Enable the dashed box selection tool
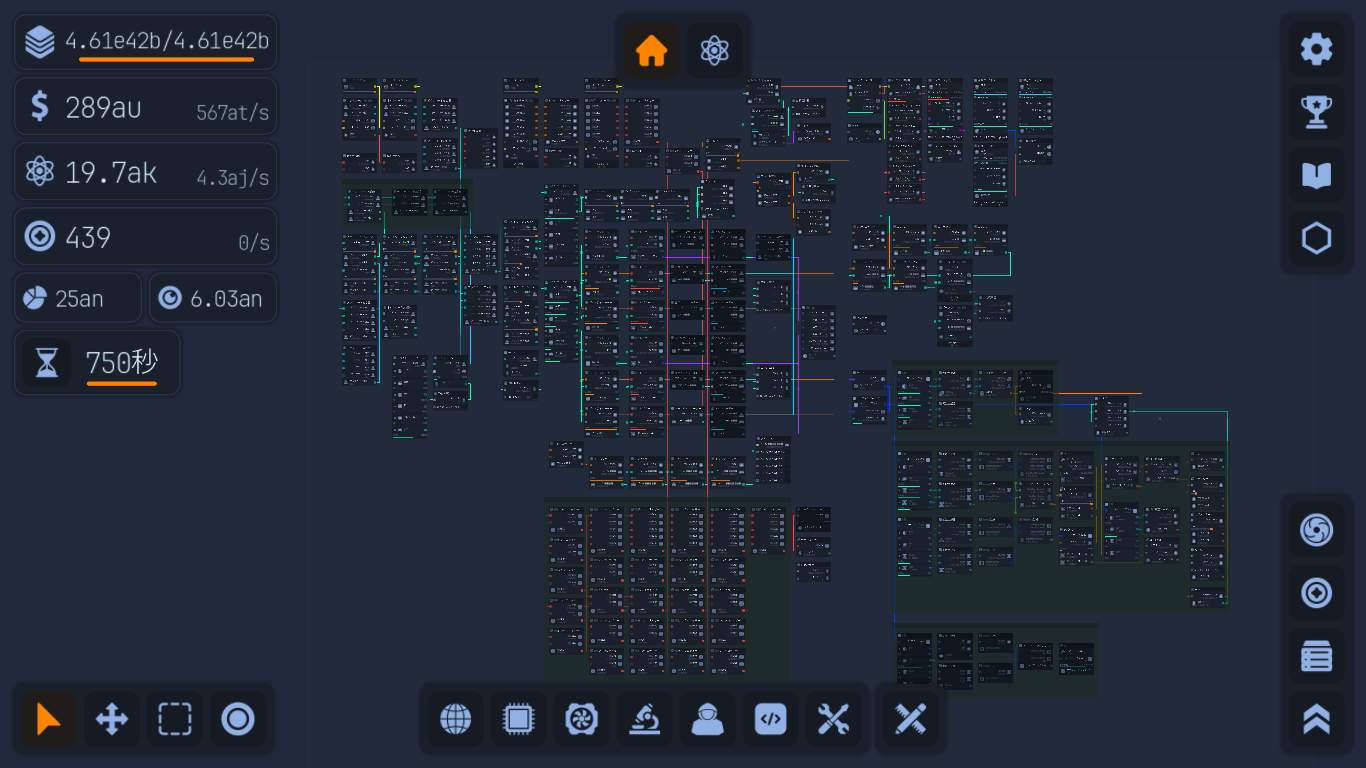The width and height of the screenshot is (1366, 768). click(174, 719)
